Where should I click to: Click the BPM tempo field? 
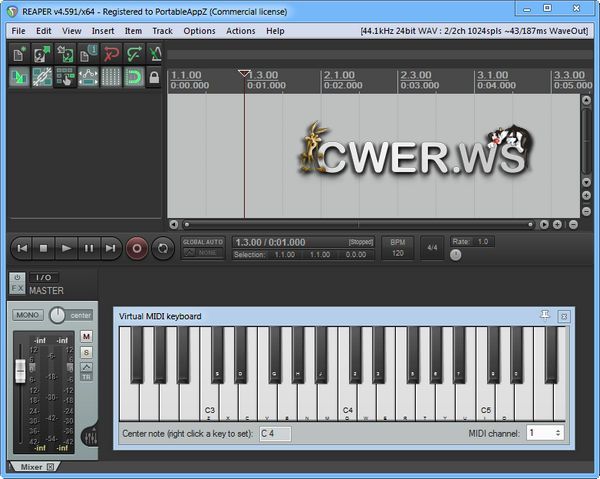tap(397, 247)
